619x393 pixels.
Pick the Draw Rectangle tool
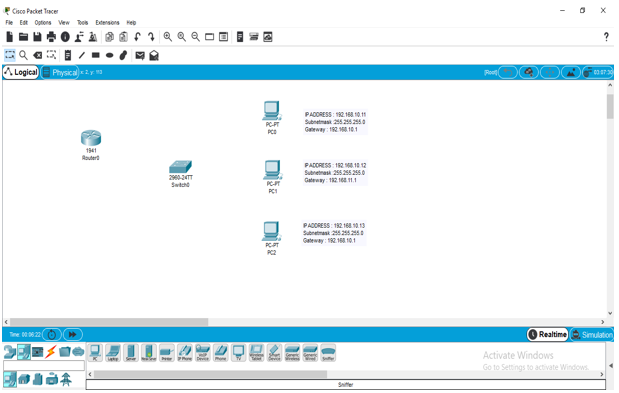96,55
